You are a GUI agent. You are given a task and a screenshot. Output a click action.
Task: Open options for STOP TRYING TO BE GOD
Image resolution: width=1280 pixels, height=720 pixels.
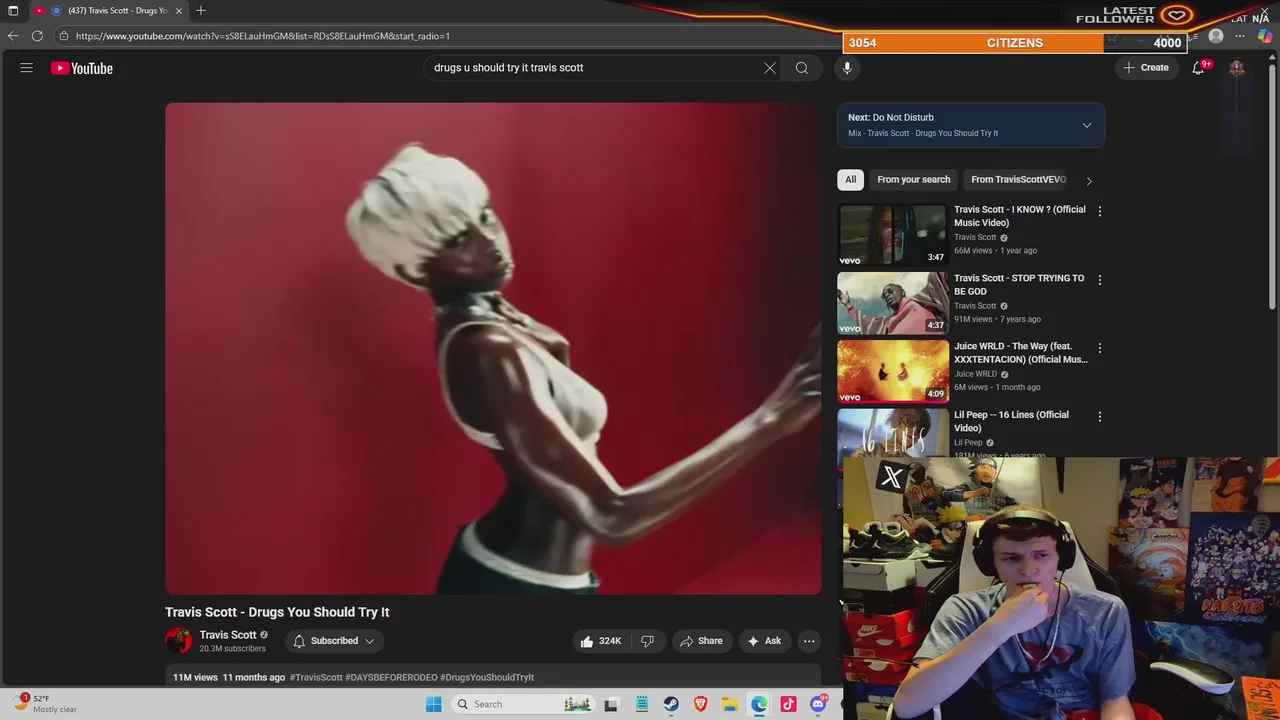pos(1099,280)
